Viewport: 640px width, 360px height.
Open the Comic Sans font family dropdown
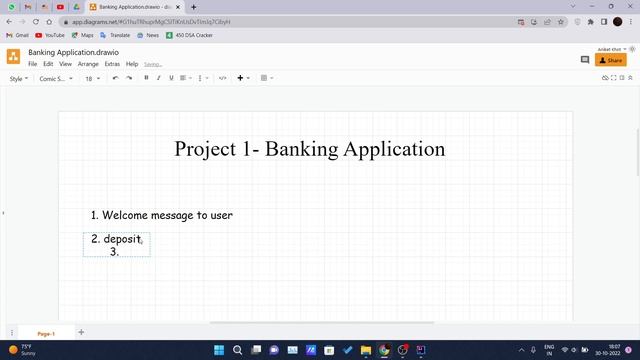pos(56,78)
